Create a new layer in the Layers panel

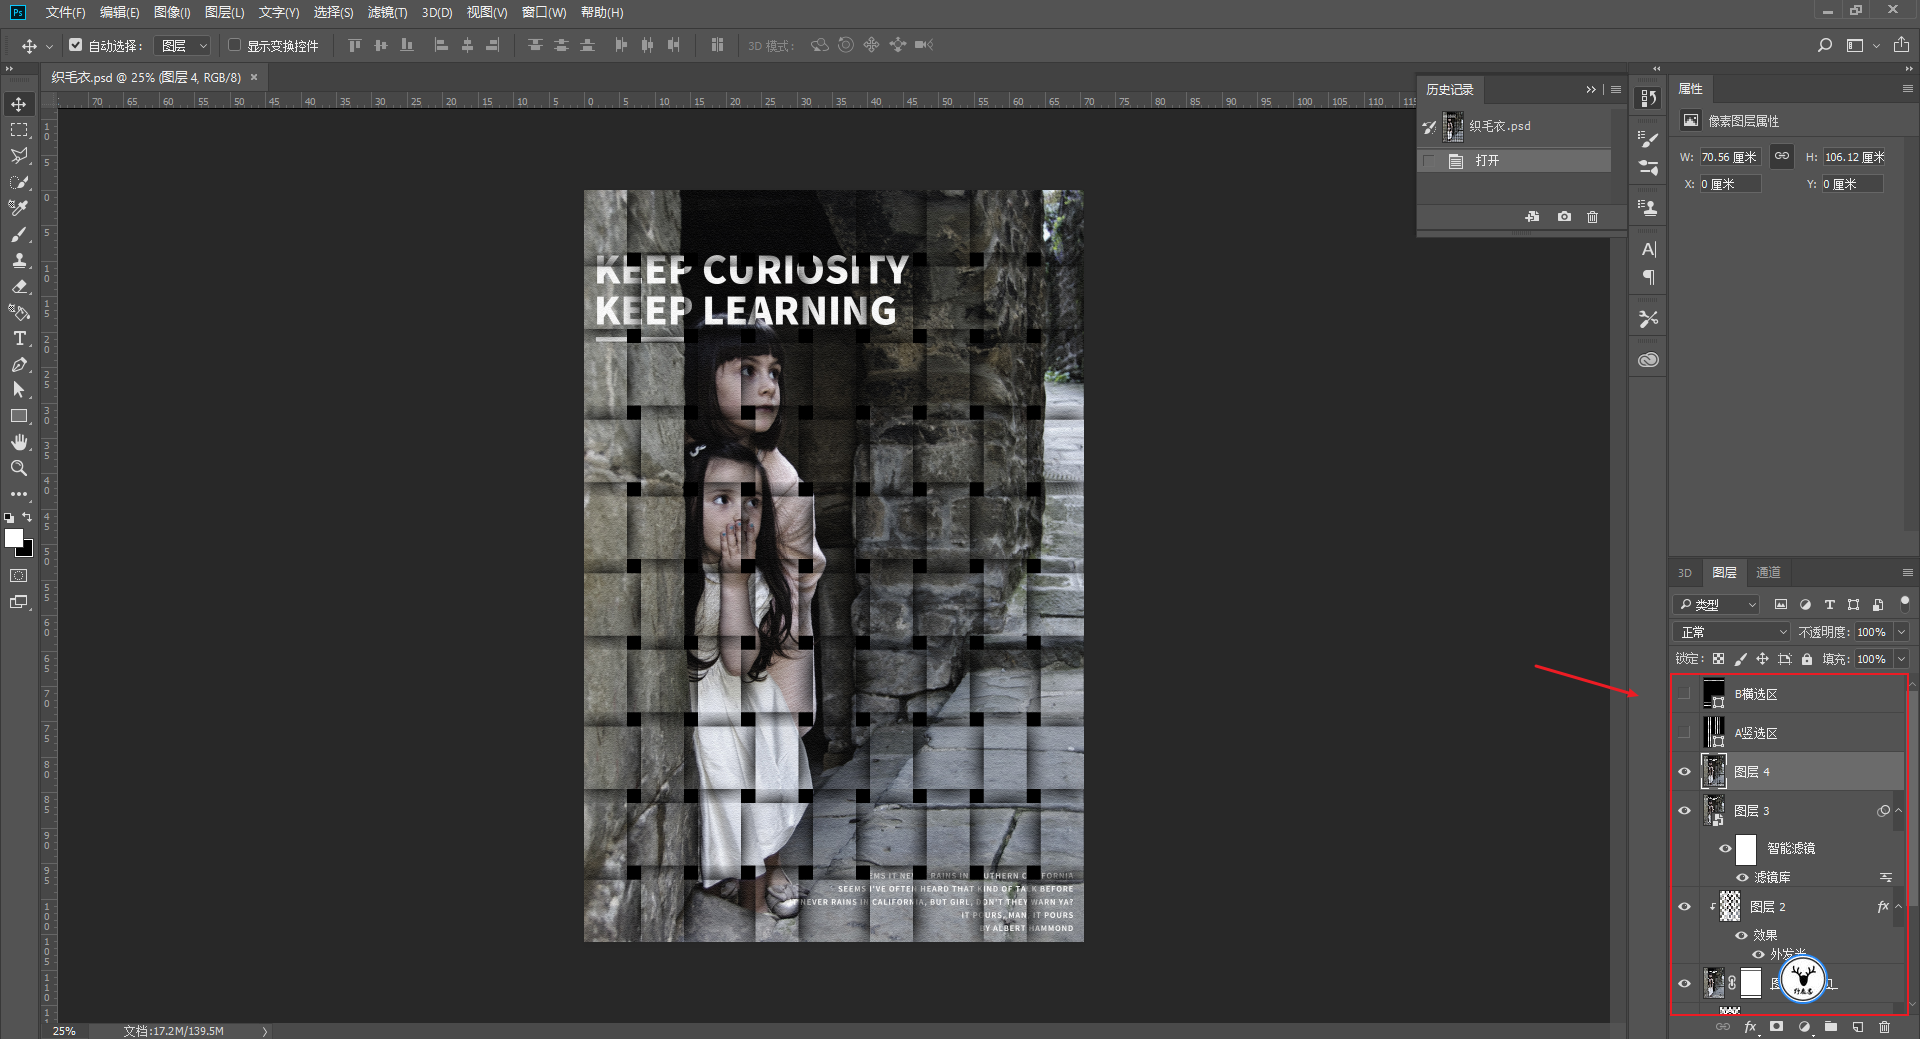tap(1857, 1027)
